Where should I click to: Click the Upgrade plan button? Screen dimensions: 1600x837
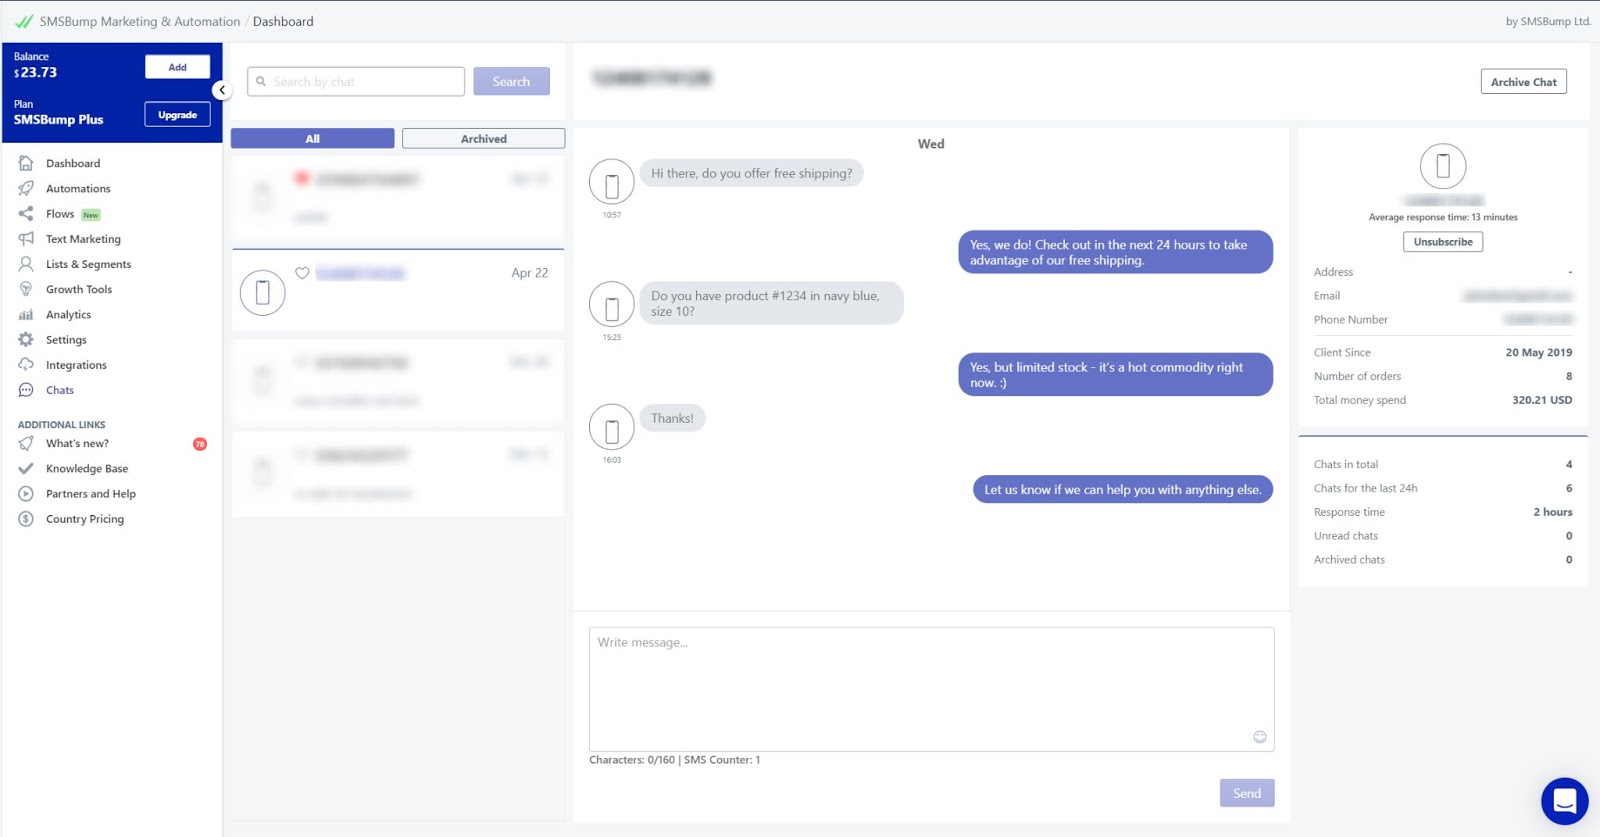[177, 115]
